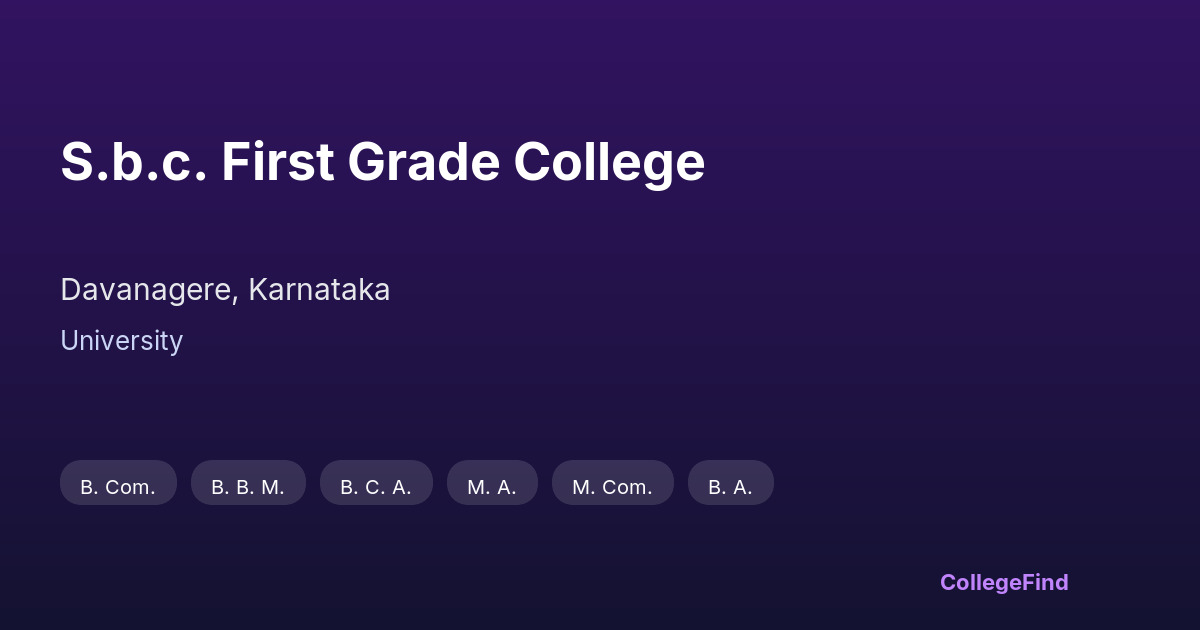Choose the B. B. M. course chip
1200x630 pixels.
(248, 484)
